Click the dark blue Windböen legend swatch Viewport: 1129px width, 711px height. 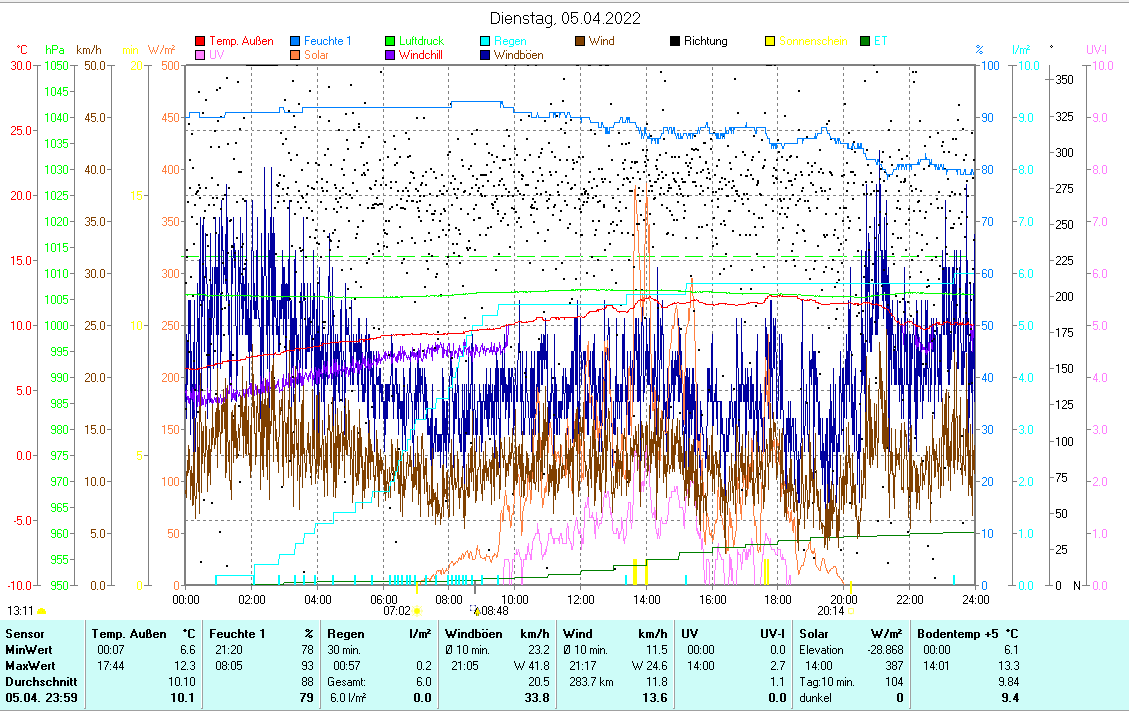(485, 55)
